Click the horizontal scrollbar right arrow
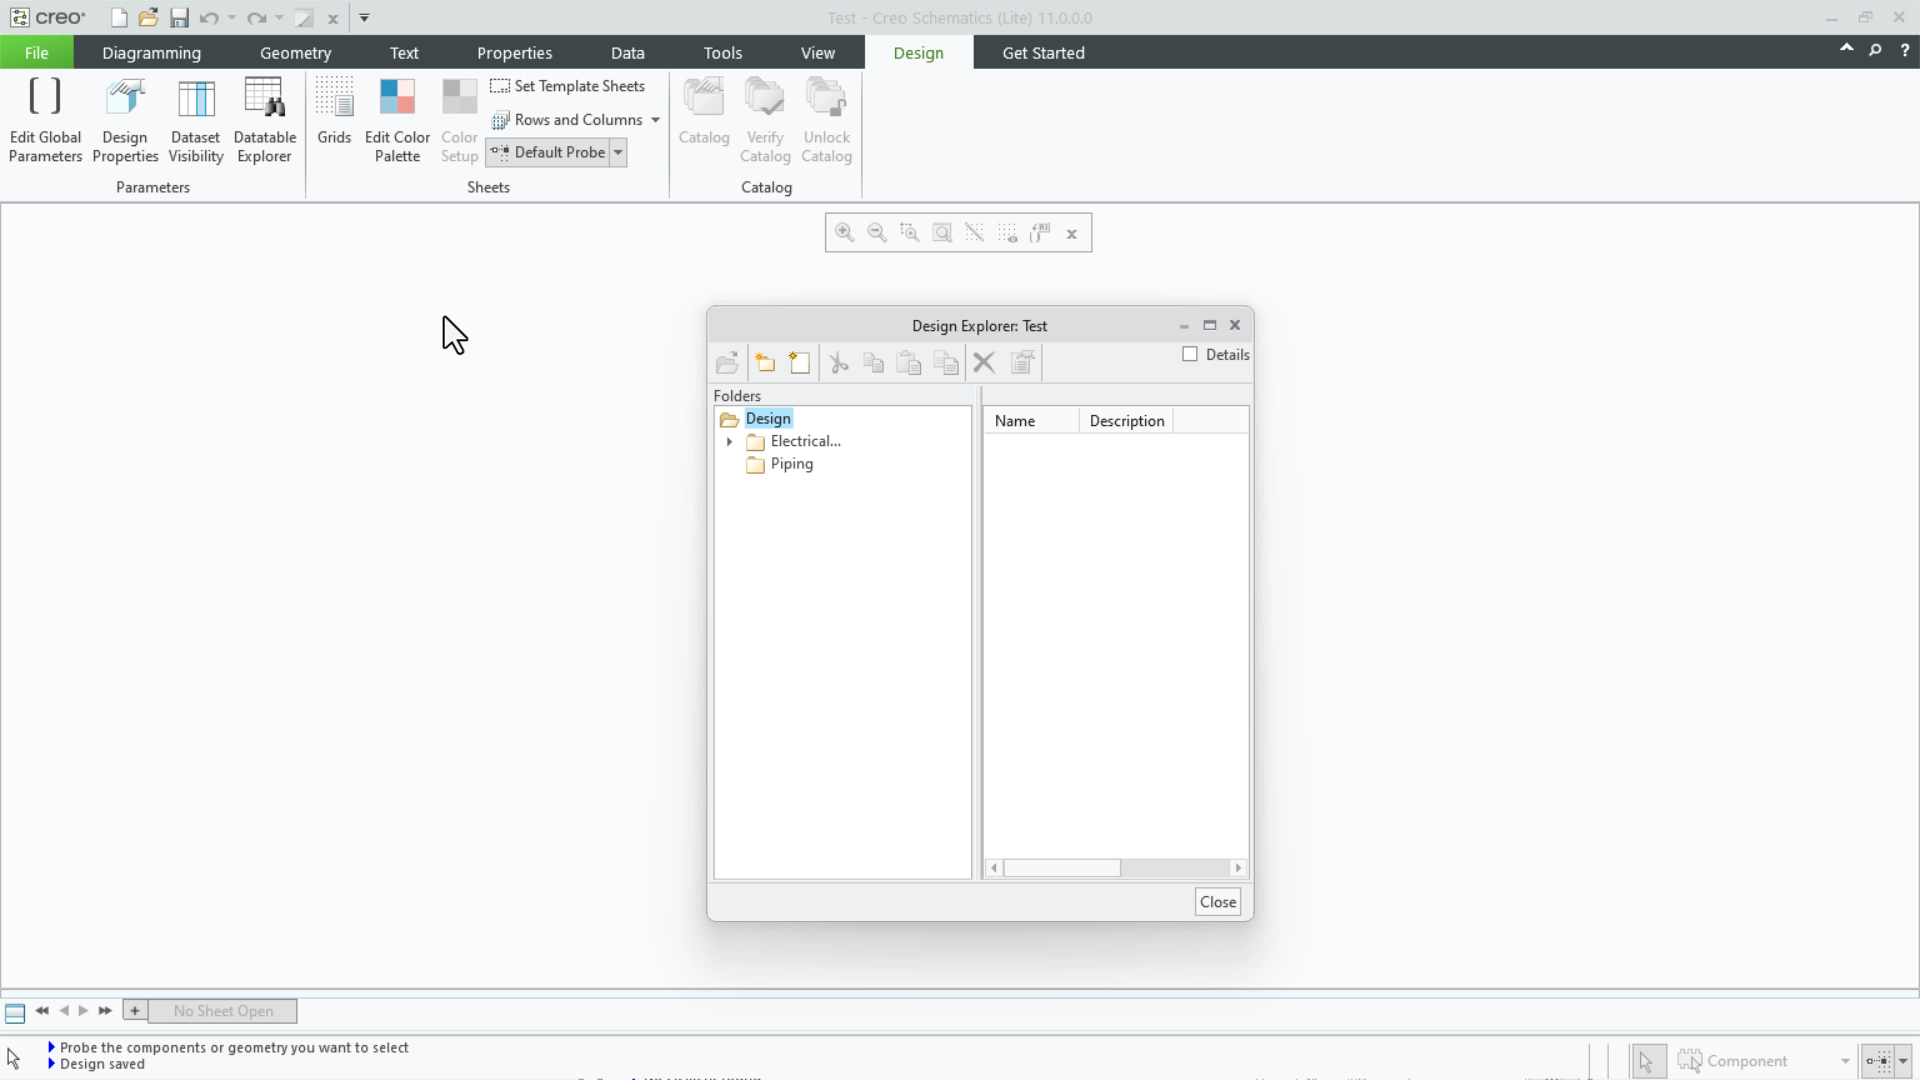 [x=1238, y=868]
